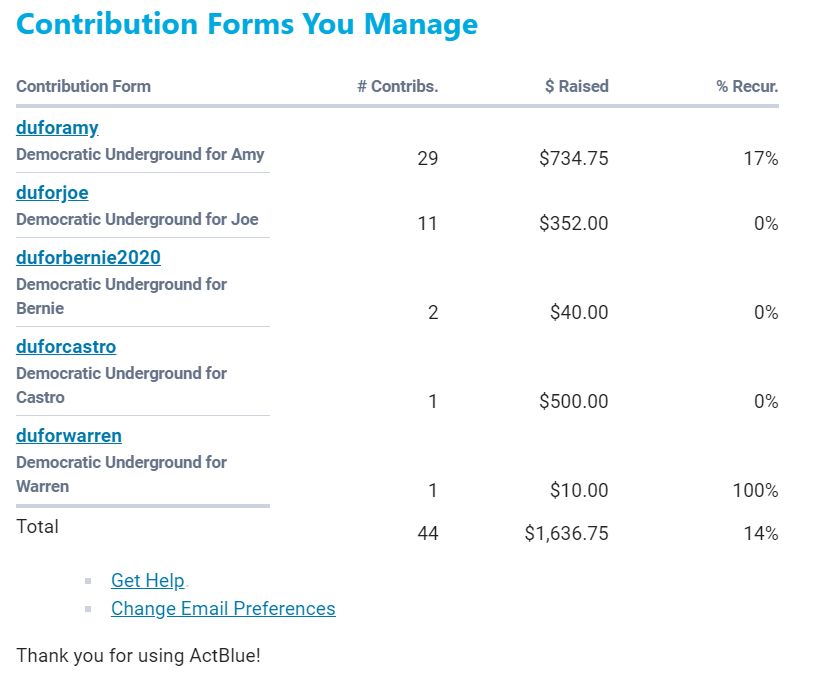Viewport: 815px width, 681px height.
Task: Open the duforamy contribution form link
Action: click(x=57, y=128)
